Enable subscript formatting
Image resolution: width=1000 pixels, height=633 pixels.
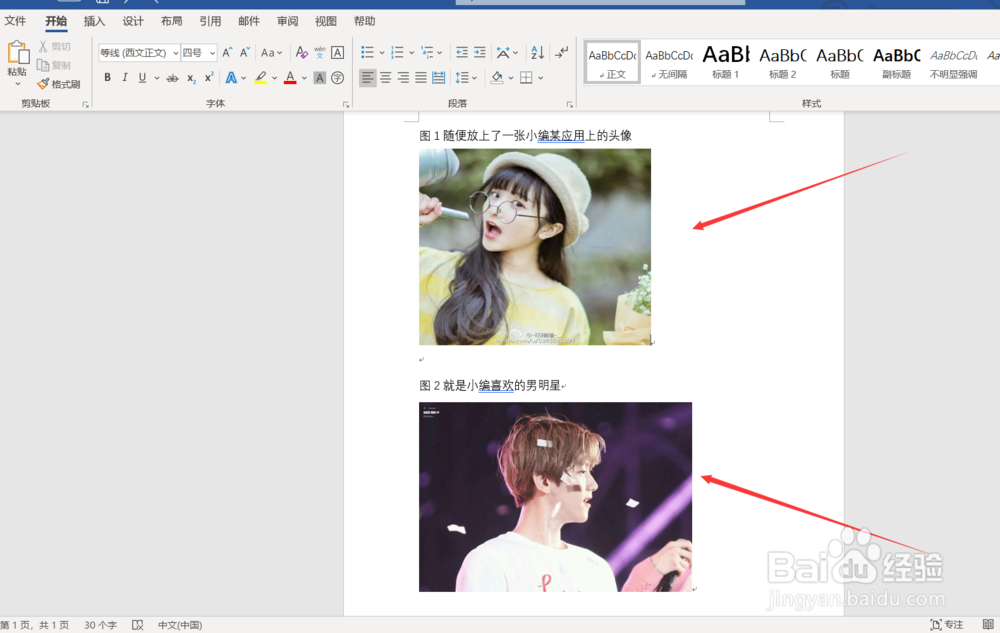191,78
